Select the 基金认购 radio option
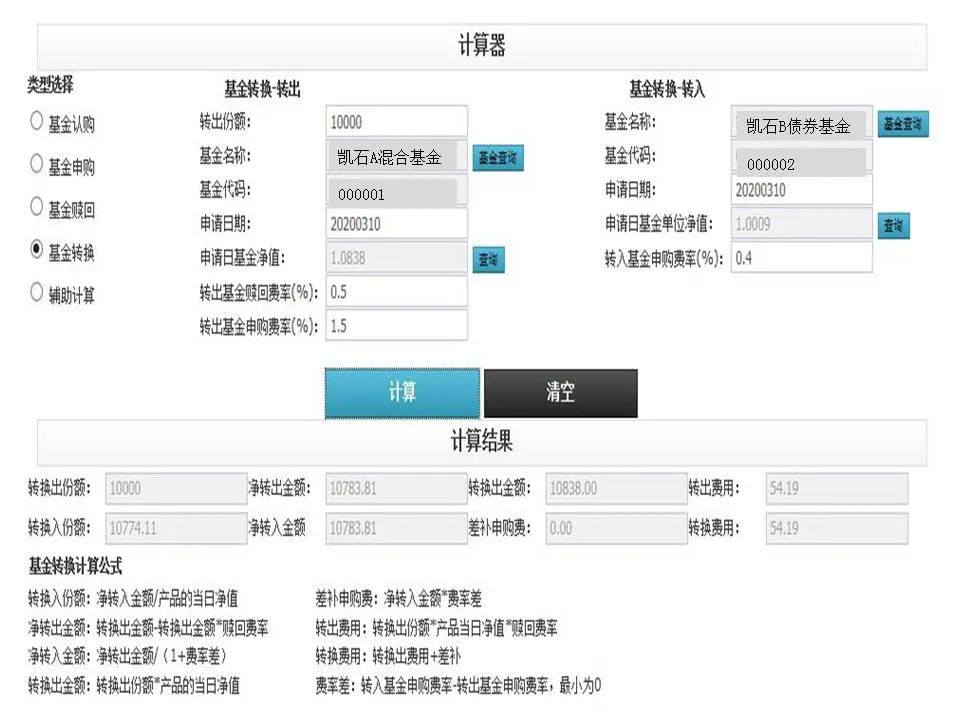The image size is (960, 720). 37,121
